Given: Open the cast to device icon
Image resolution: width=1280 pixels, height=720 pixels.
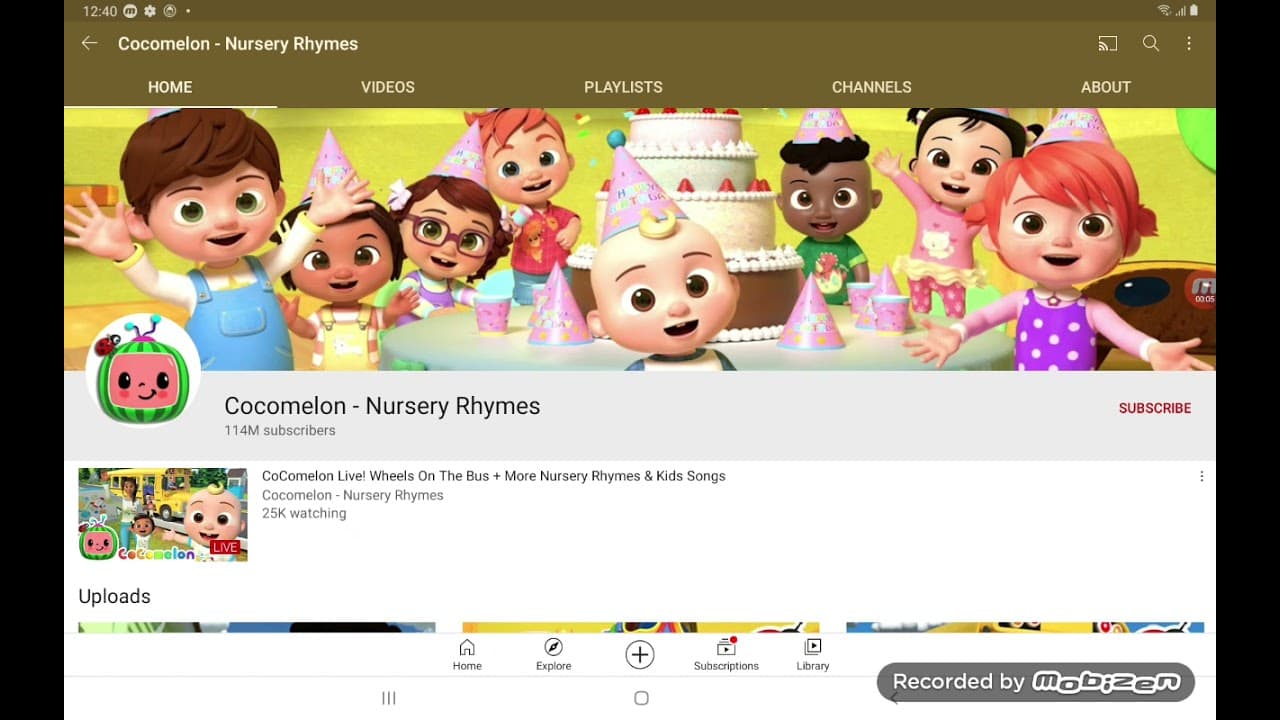Looking at the screenshot, I should pos(1107,43).
